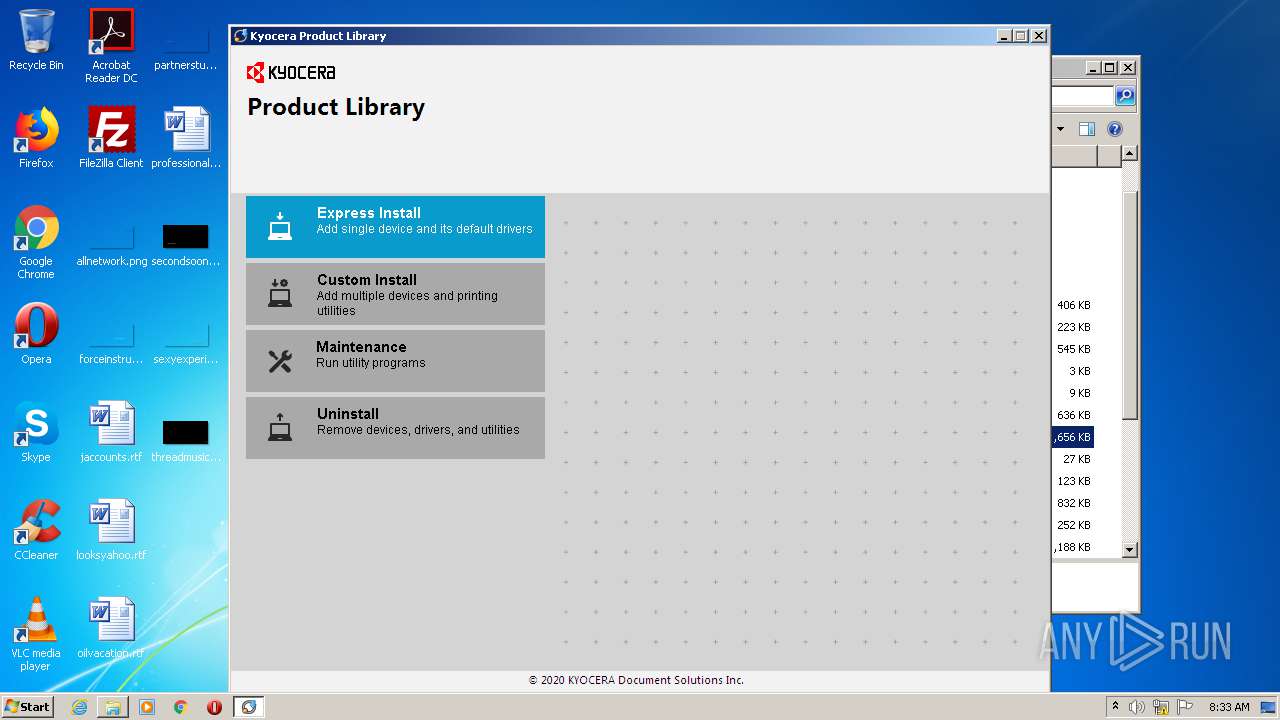Click Kyocera Product Library taskbar button
The image size is (1280, 720).
[249, 707]
